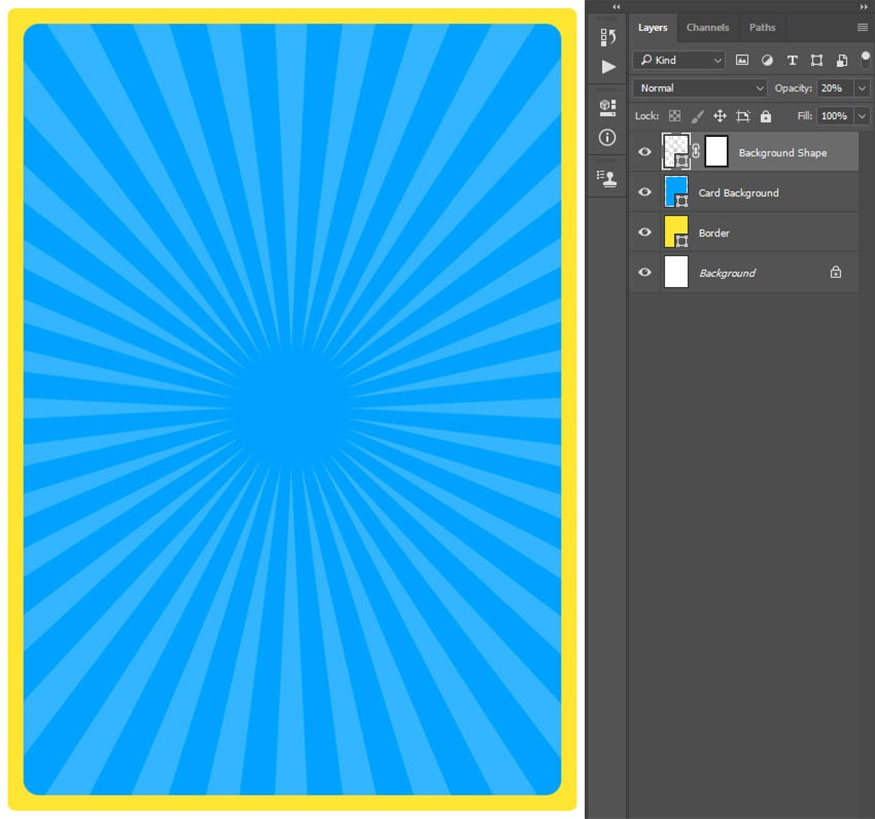This screenshot has width=875, height=819.
Task: Hide the Card Background layer
Action: 645,192
